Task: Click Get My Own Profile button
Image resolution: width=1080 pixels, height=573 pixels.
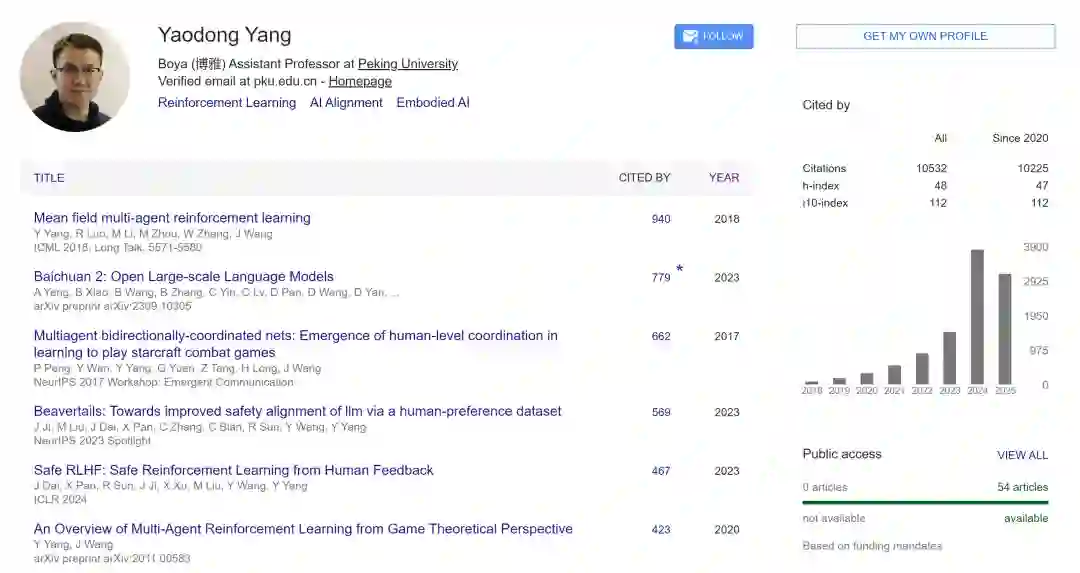Action: pos(925,36)
